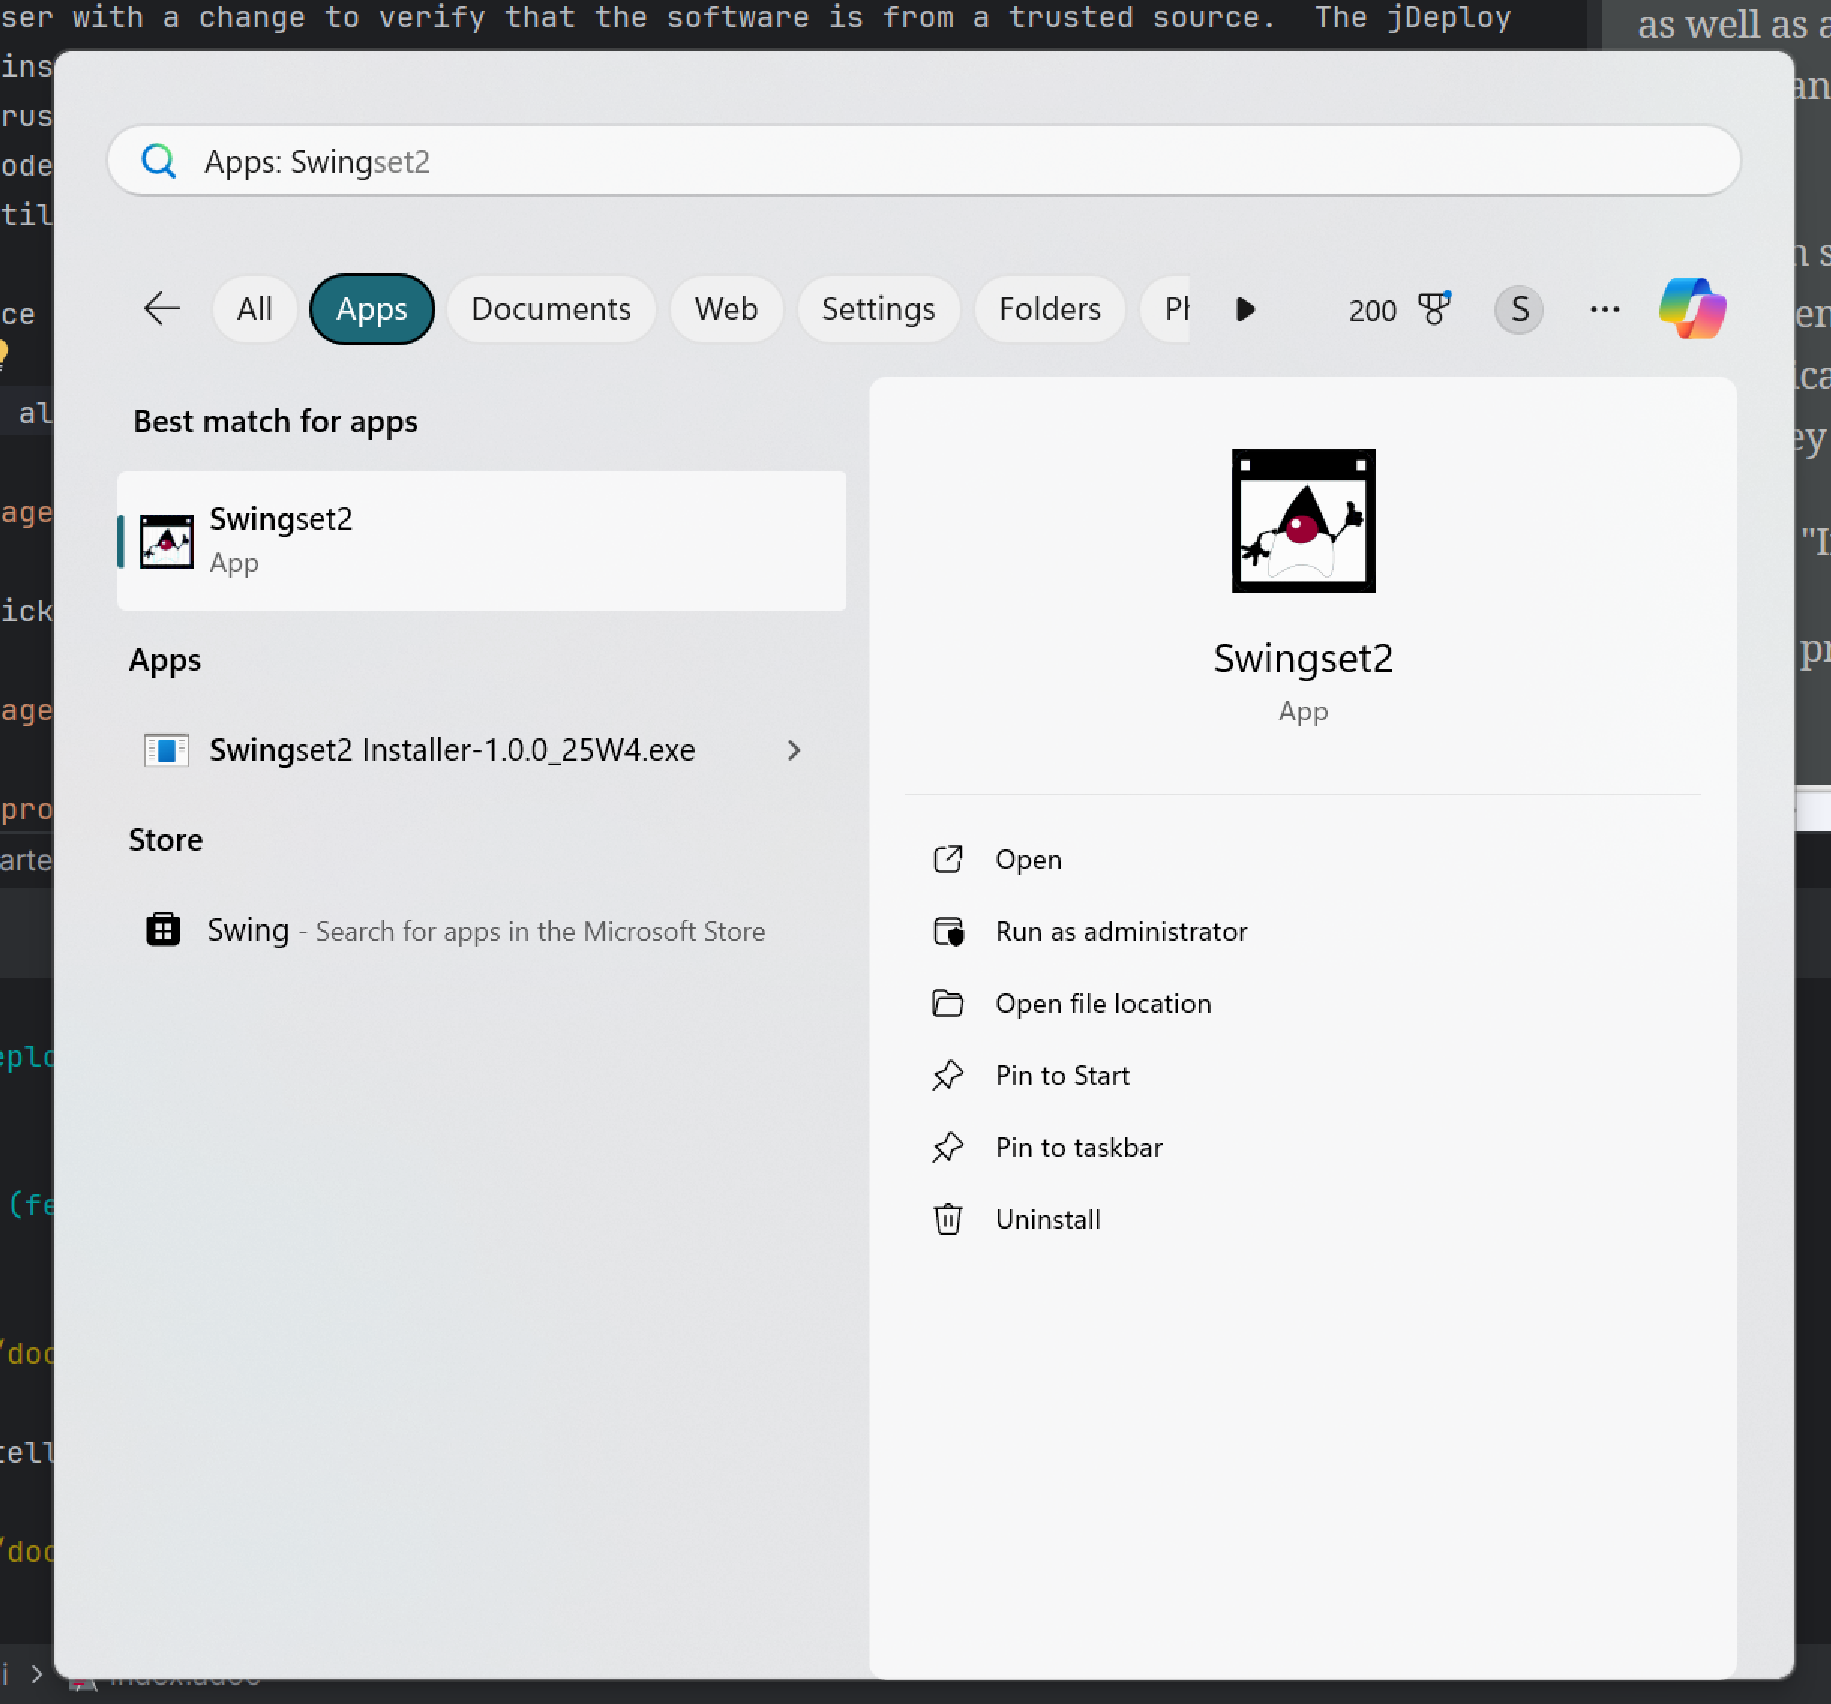Click the Microsoft Store icon beside Swing result
Viewport: 1831px width, 1704px height.
tap(163, 929)
